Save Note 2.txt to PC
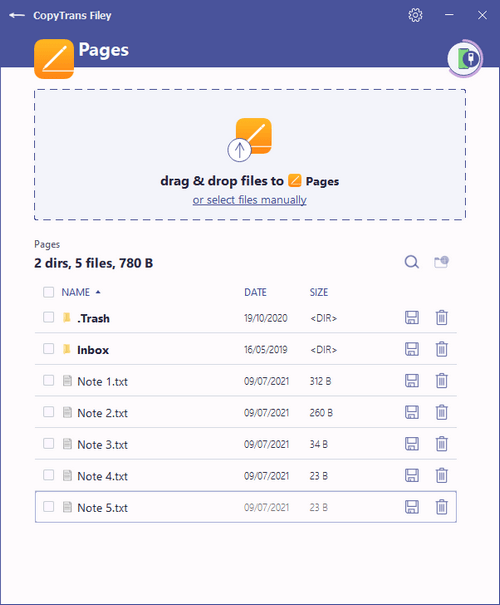The image size is (500, 605). 412,412
